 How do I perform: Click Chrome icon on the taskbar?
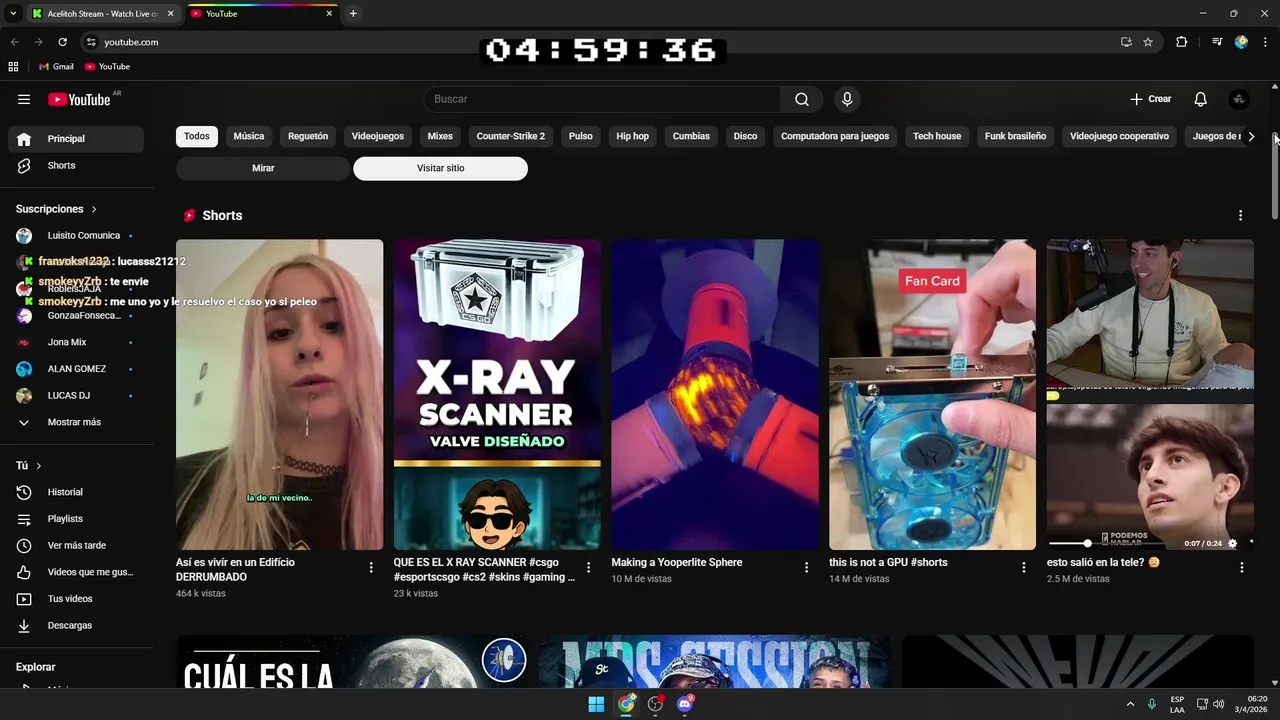click(626, 704)
